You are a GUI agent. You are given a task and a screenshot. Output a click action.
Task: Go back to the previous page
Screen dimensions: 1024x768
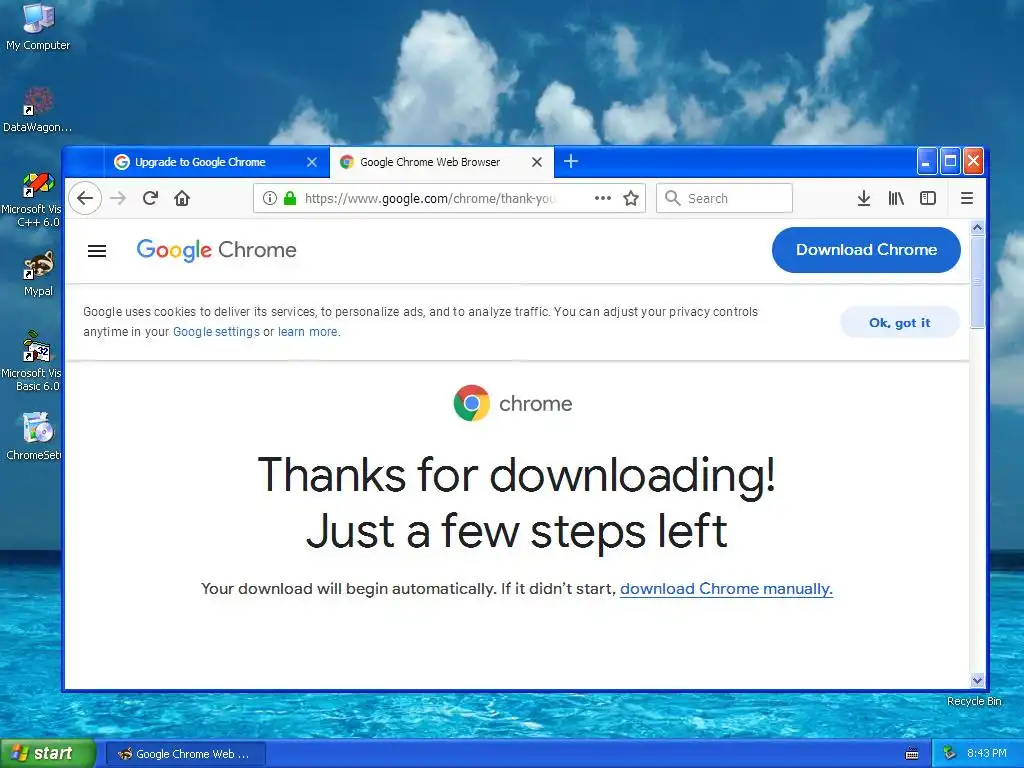(x=85, y=198)
